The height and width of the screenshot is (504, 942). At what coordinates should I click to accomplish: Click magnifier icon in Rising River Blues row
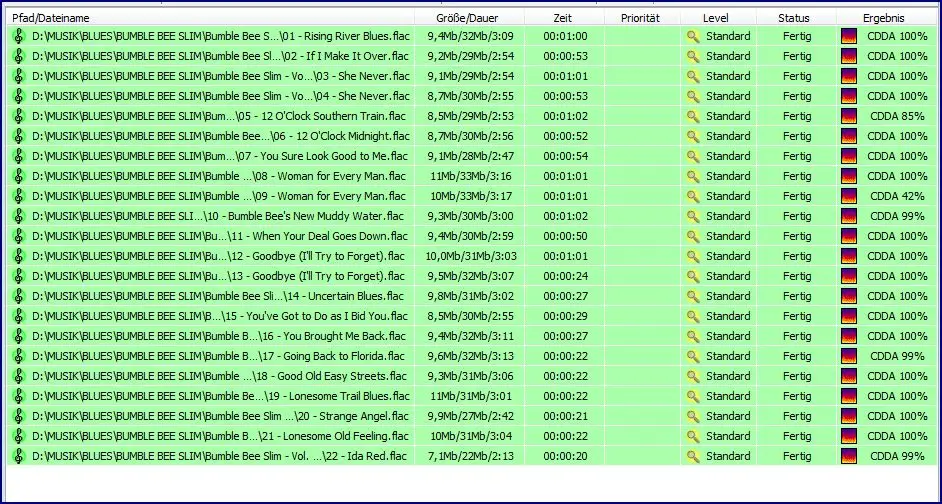coord(693,36)
